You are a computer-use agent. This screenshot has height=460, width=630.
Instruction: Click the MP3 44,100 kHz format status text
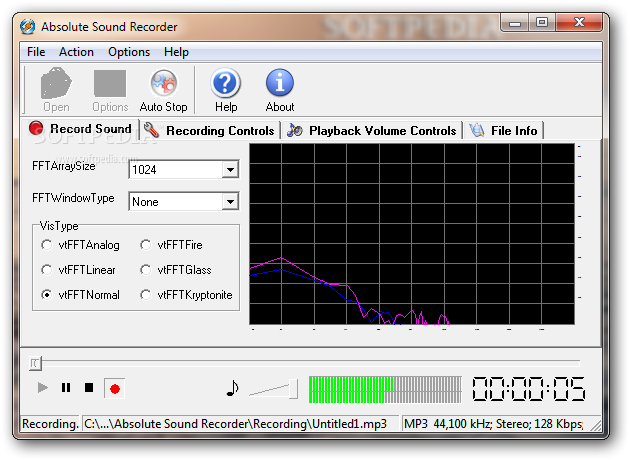pyautogui.click(x=493, y=424)
